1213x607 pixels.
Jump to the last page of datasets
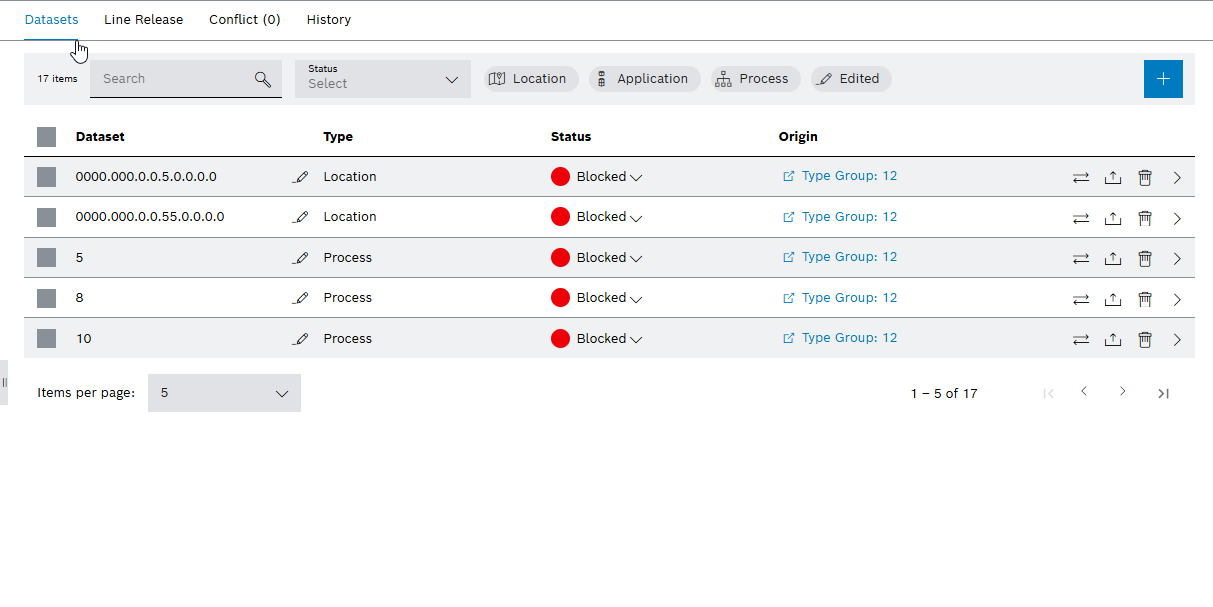click(1163, 393)
